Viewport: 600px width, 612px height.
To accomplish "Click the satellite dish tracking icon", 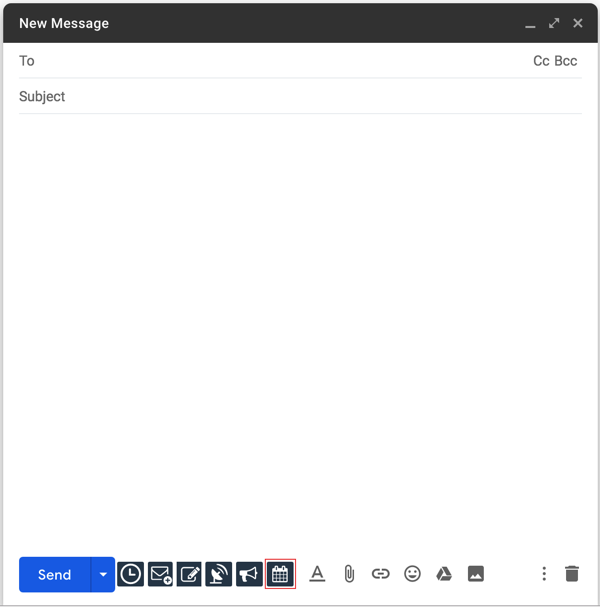I will click(x=219, y=574).
